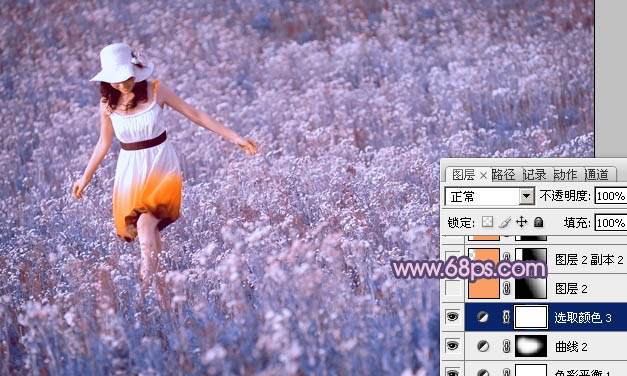Screen dimensions: 627x376
Task: Click the mask link icon on 图层 2
Action: coord(507,288)
